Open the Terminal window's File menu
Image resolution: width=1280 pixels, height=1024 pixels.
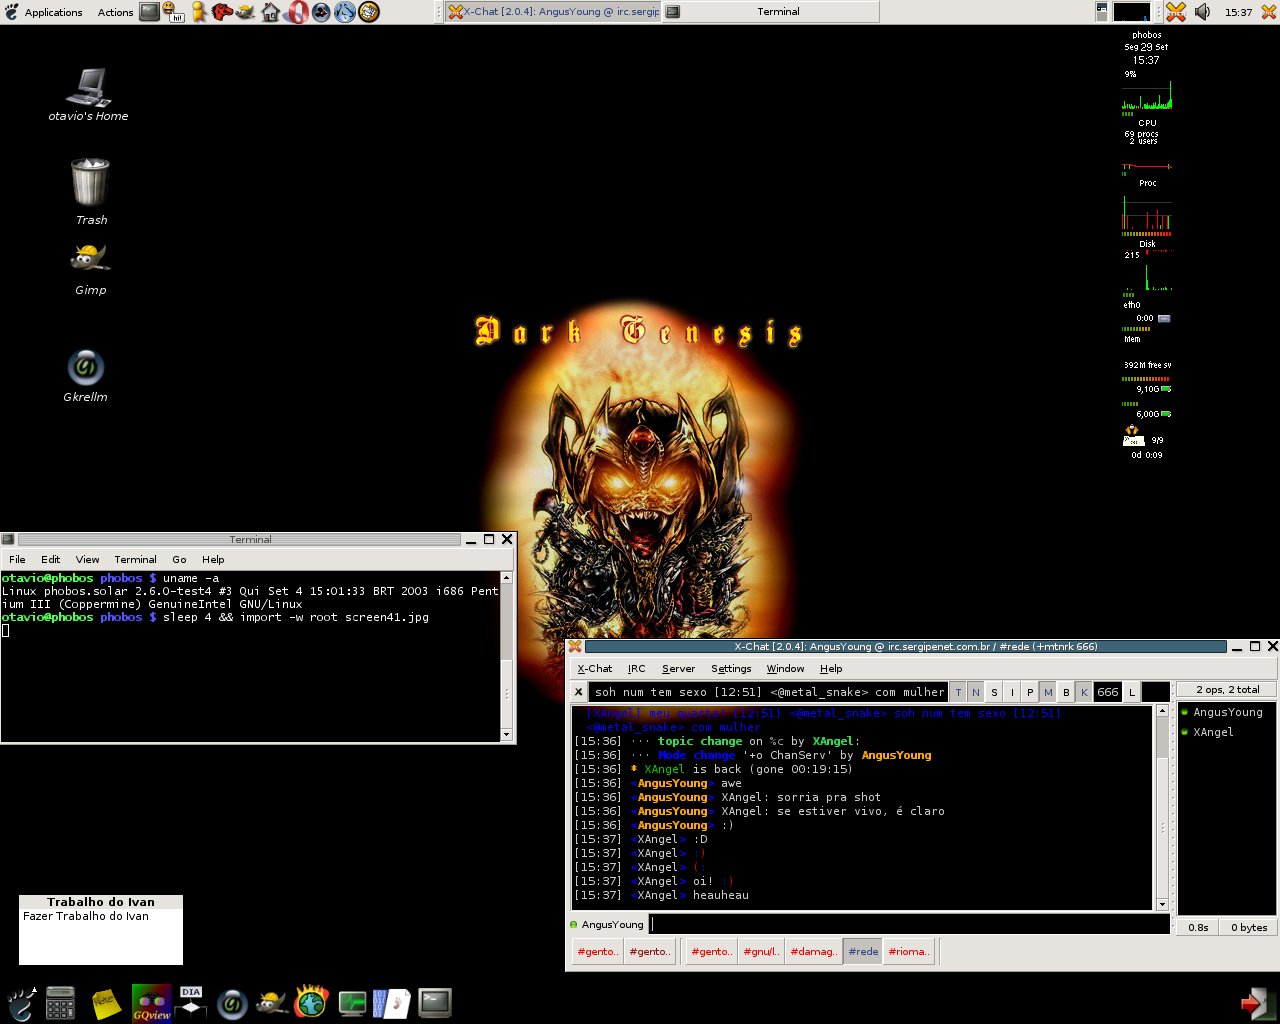(x=17, y=559)
